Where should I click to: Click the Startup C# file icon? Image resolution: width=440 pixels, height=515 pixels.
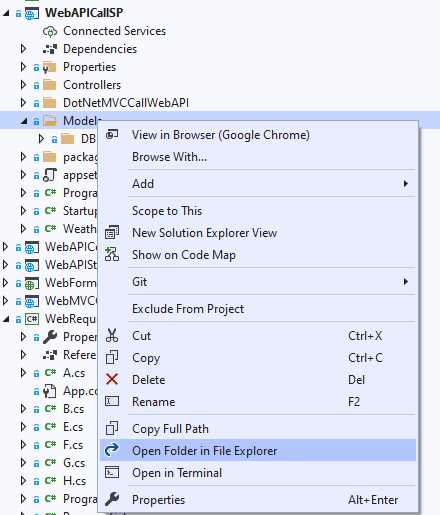(x=50, y=211)
